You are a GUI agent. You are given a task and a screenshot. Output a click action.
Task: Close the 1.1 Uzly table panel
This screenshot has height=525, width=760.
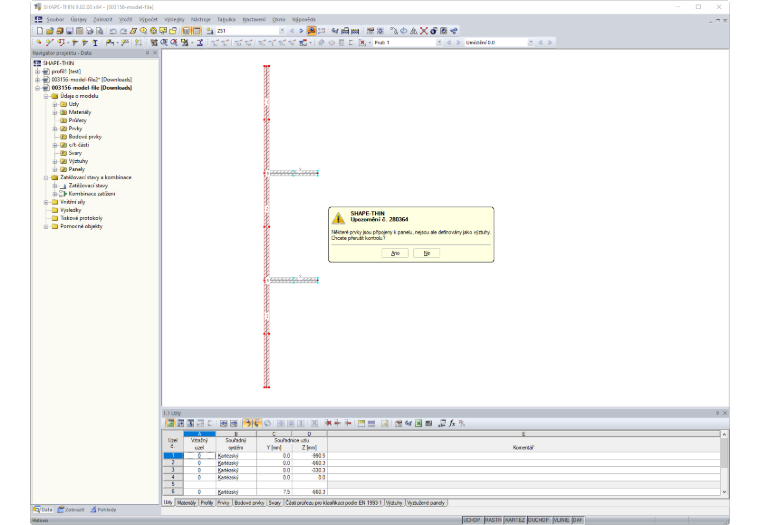pos(725,413)
